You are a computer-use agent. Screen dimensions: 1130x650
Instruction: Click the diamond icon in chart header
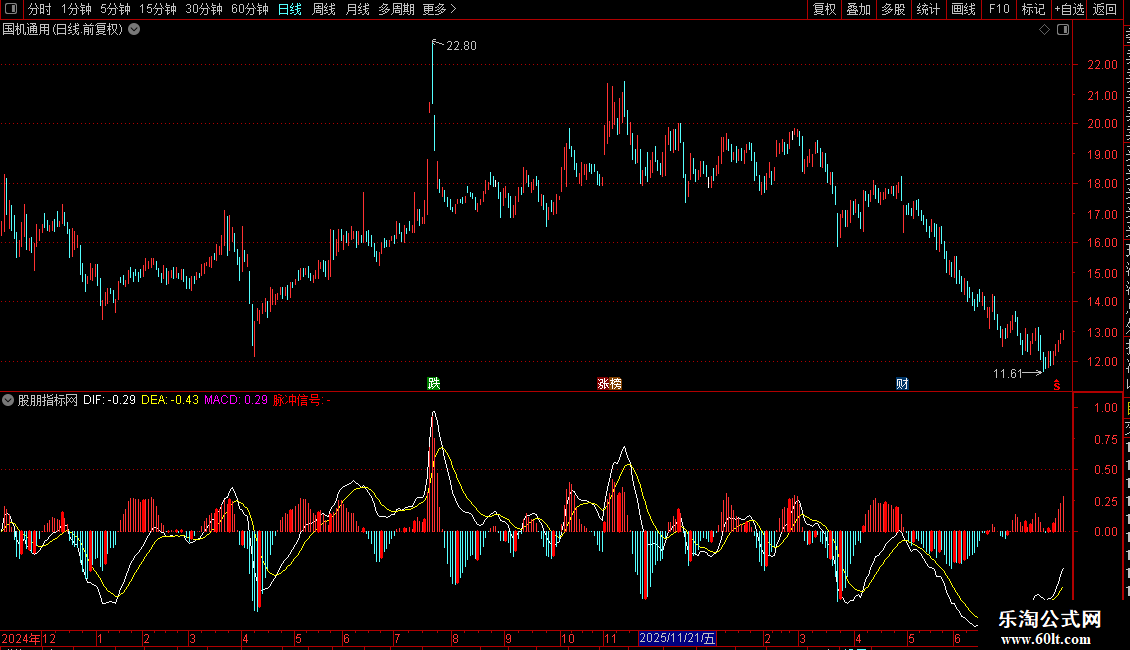point(1044,30)
